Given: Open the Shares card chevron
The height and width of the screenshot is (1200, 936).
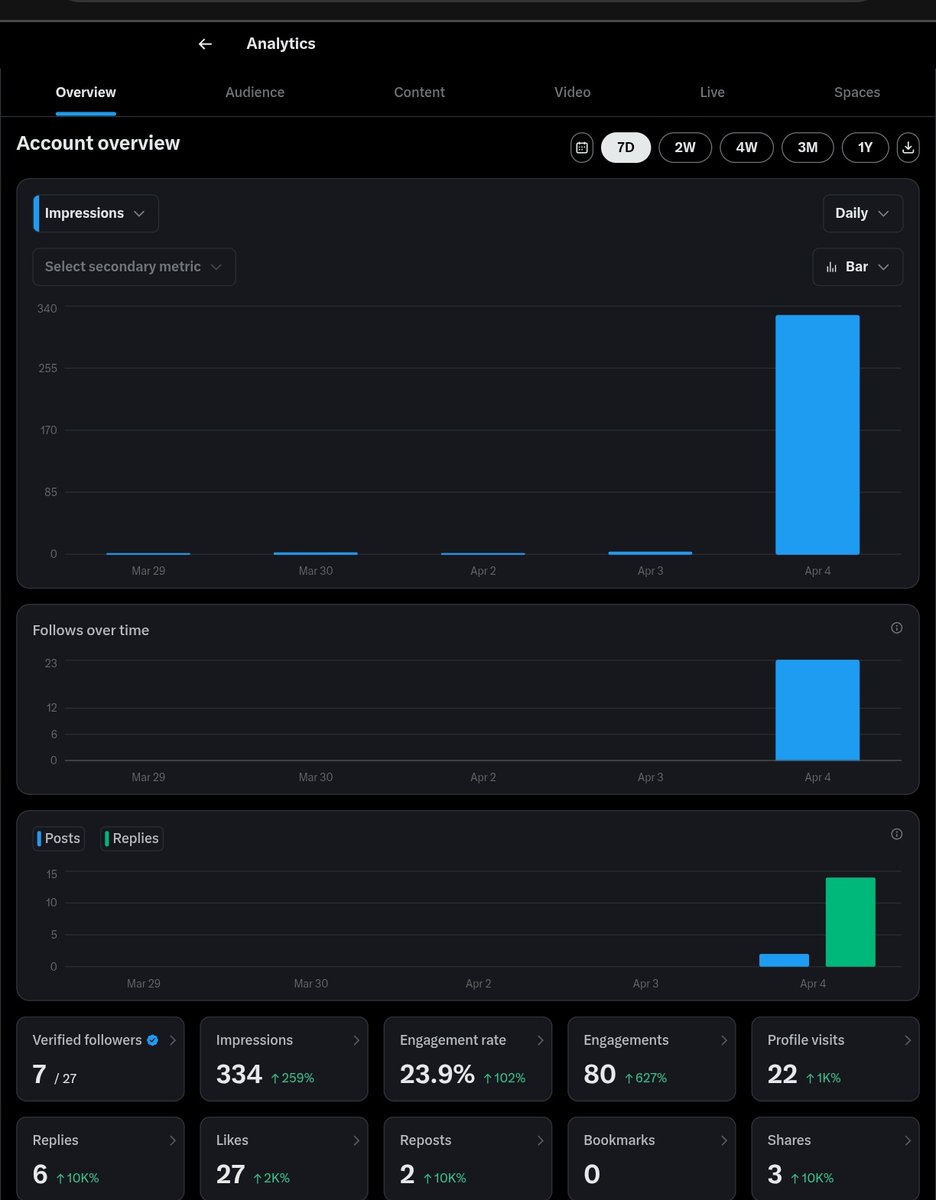Looking at the screenshot, I should [908, 1140].
